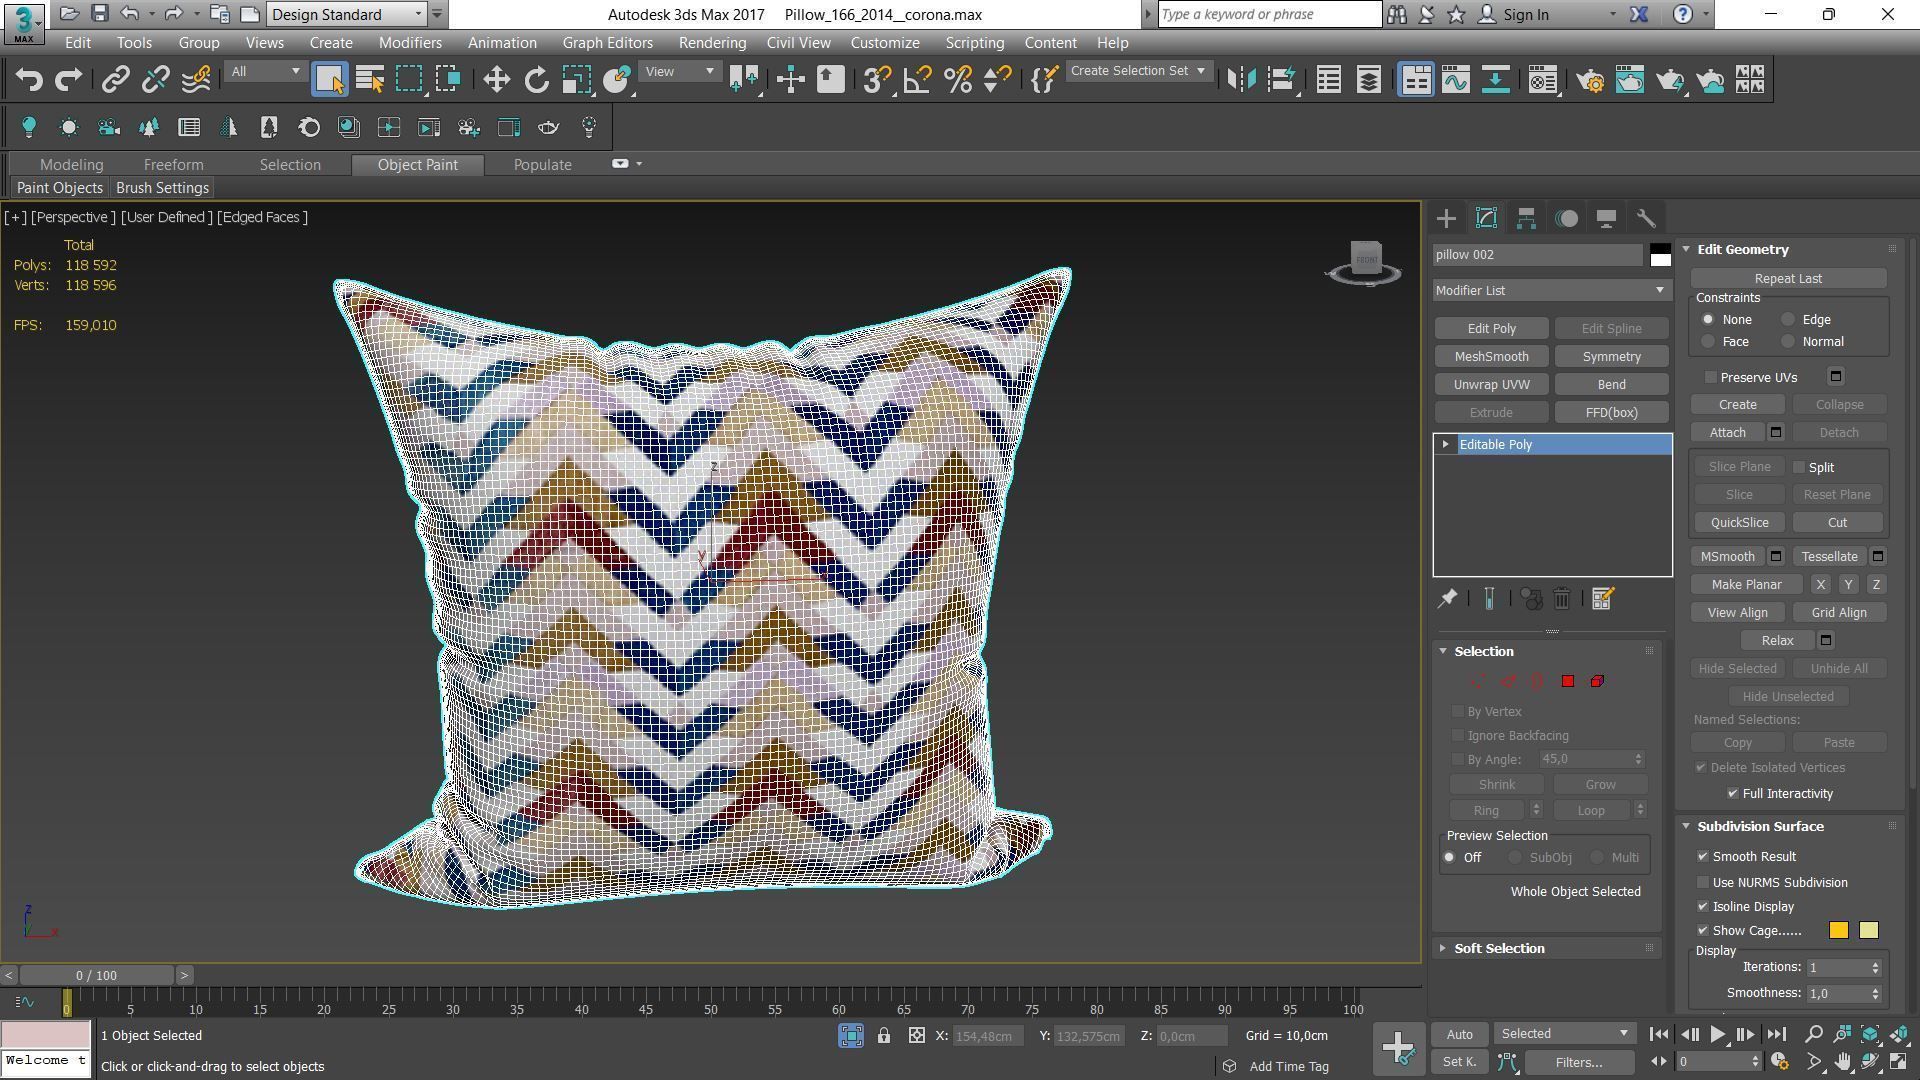Uncheck Smooth Result checkbox

coord(1703,857)
